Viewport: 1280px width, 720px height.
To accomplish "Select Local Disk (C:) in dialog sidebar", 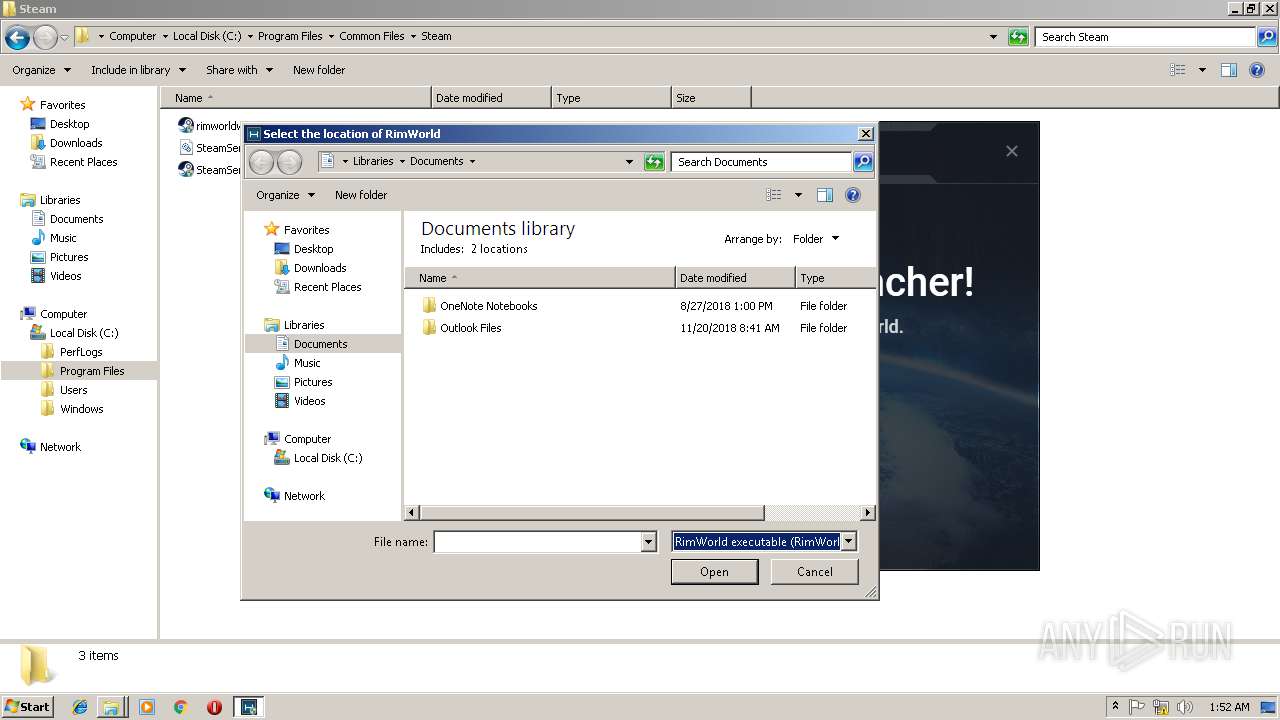I will coord(327,458).
